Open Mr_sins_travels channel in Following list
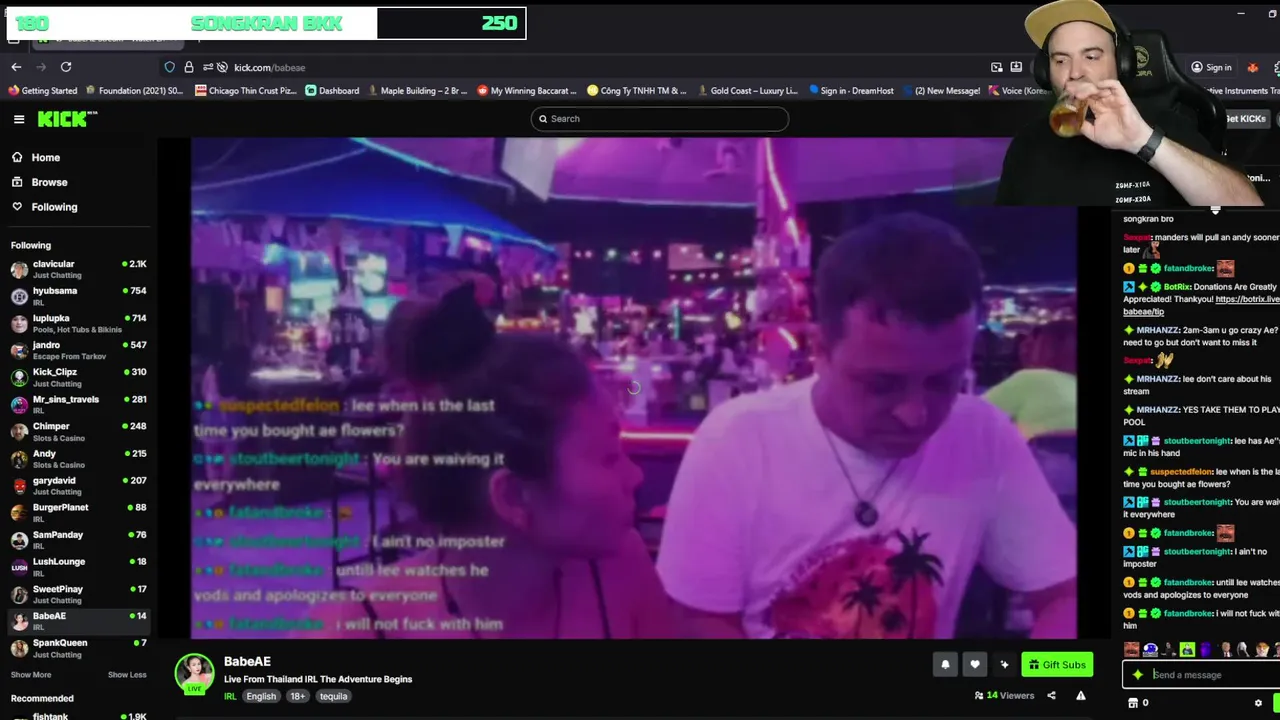The height and width of the screenshot is (720, 1280). pyautogui.click(x=78, y=404)
